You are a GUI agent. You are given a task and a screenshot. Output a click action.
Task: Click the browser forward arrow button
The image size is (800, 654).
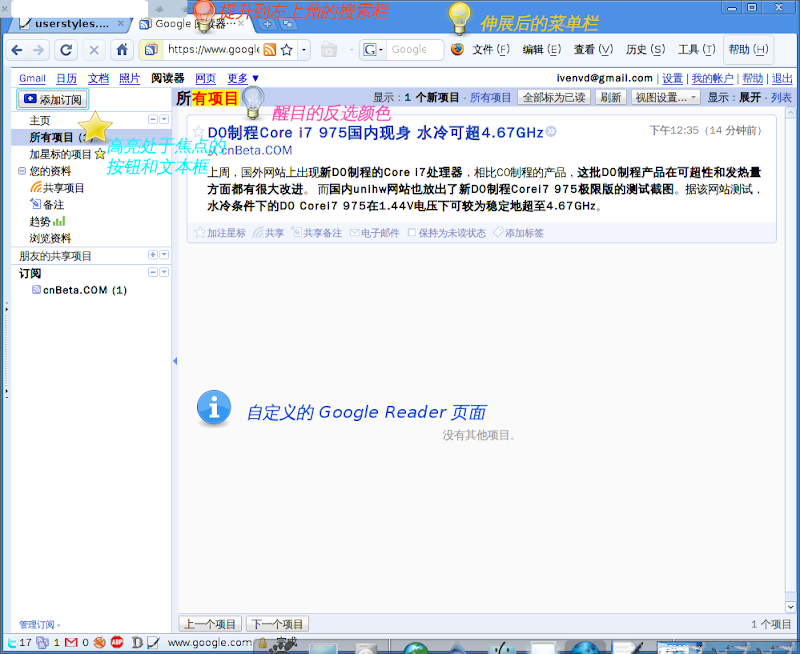(x=39, y=50)
